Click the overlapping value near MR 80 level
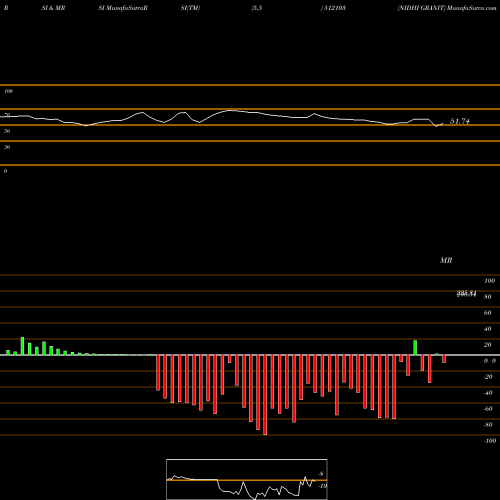Screen dimensions: 500x500 (x=466, y=294)
